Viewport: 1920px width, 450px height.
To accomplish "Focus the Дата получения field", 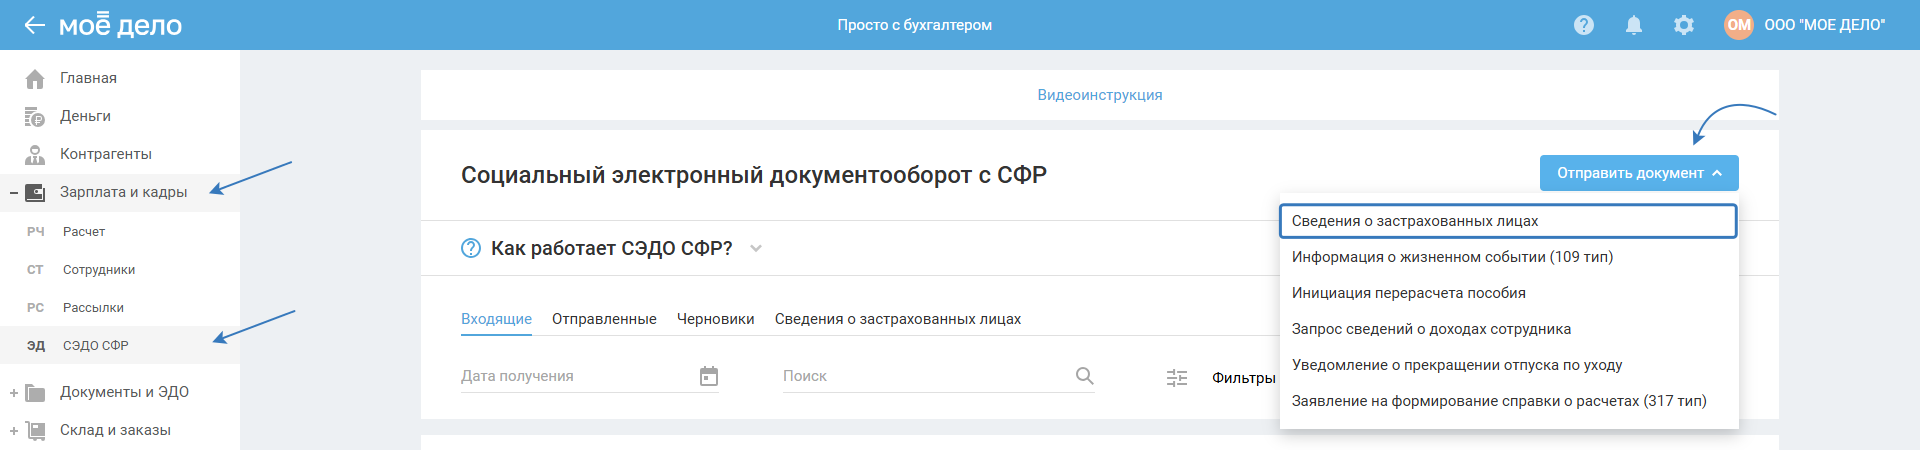I will click(x=590, y=376).
